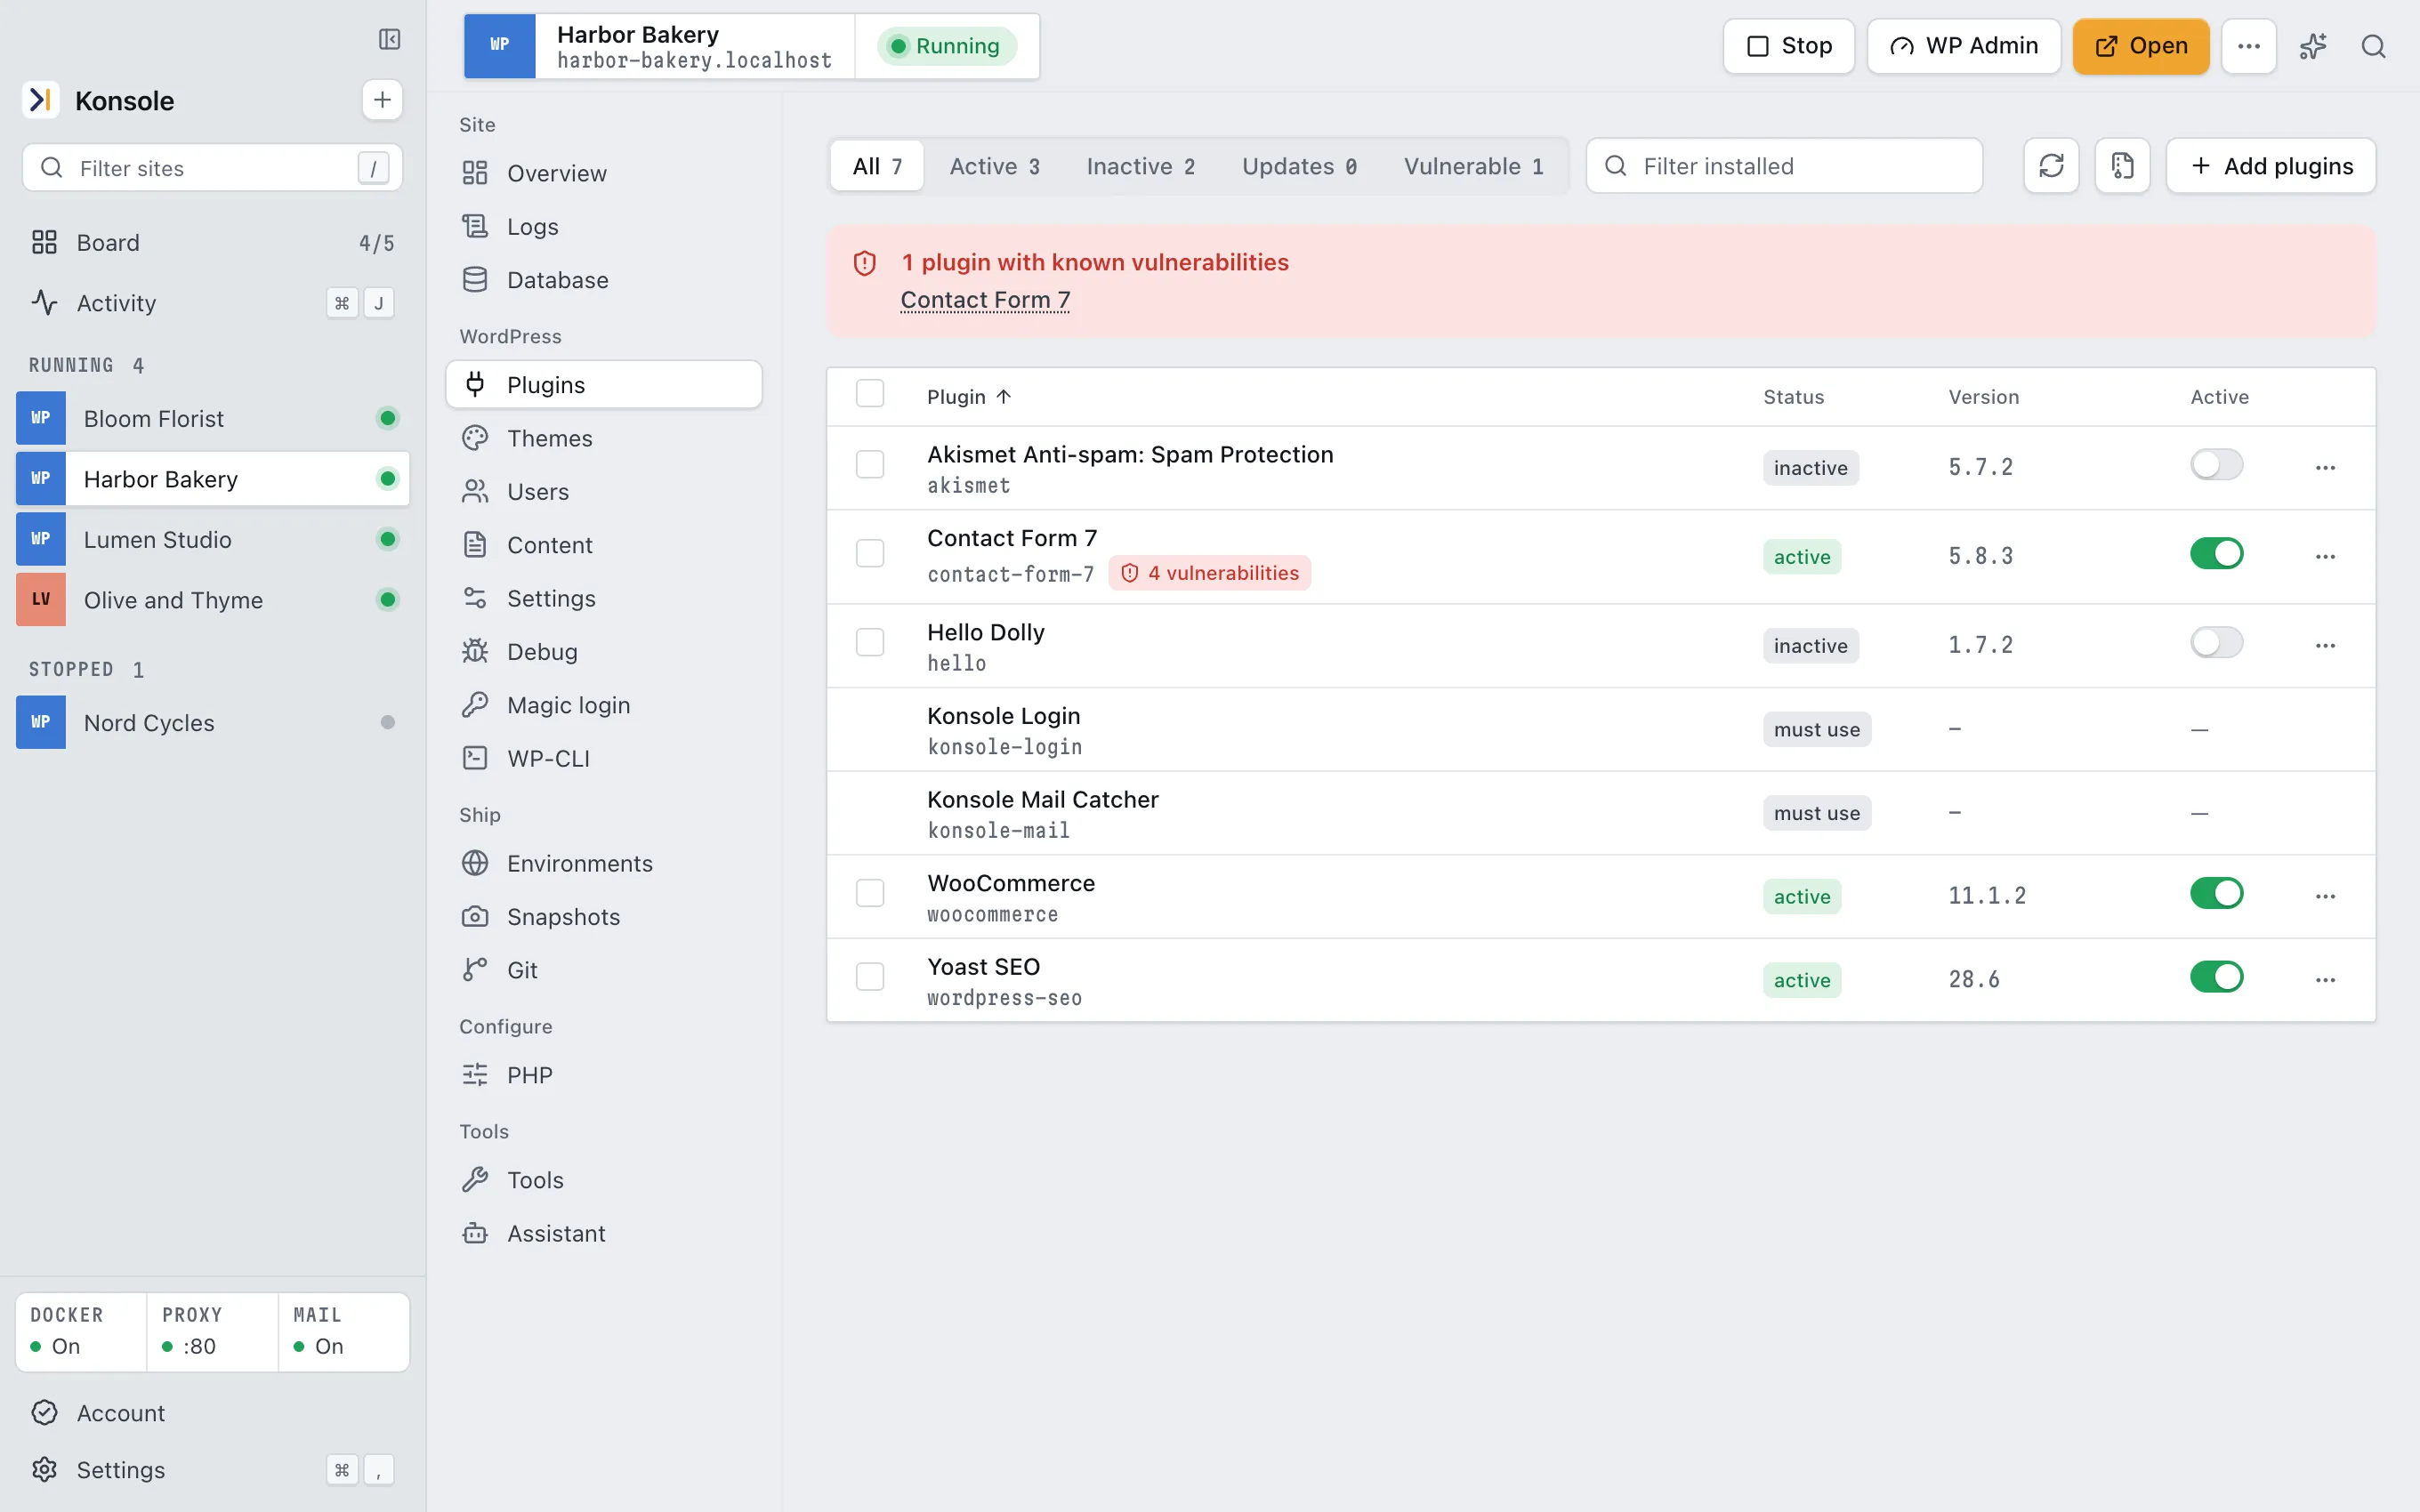The image size is (2420, 1512).
Task: Click the sparkle assistant icon in header
Action: point(2312,46)
